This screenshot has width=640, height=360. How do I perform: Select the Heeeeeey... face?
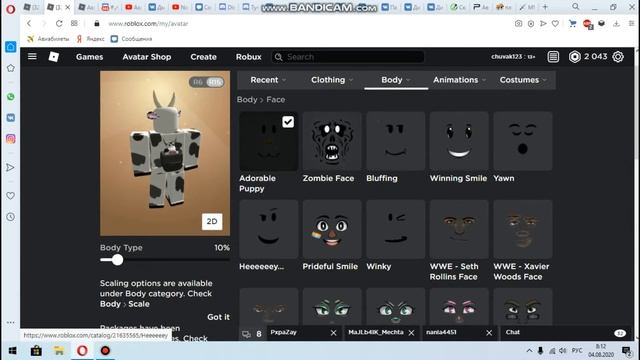point(269,229)
